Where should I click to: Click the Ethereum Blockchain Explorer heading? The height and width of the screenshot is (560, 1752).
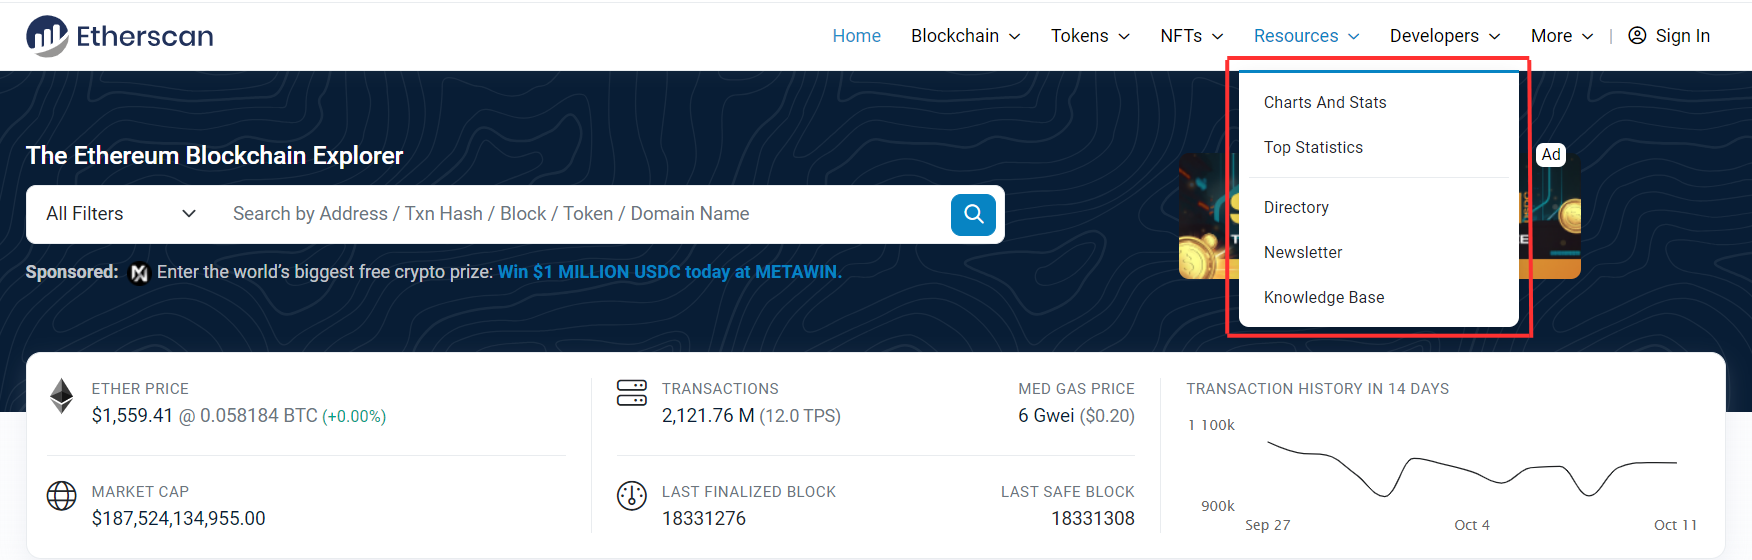click(214, 156)
